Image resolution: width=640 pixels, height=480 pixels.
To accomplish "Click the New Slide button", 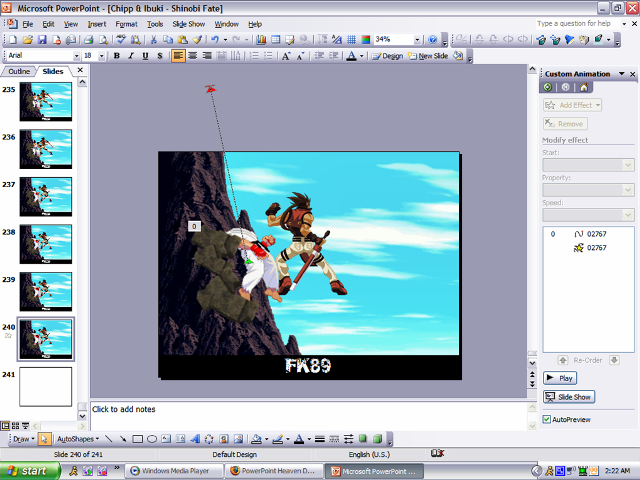I will pyautogui.click(x=428, y=56).
